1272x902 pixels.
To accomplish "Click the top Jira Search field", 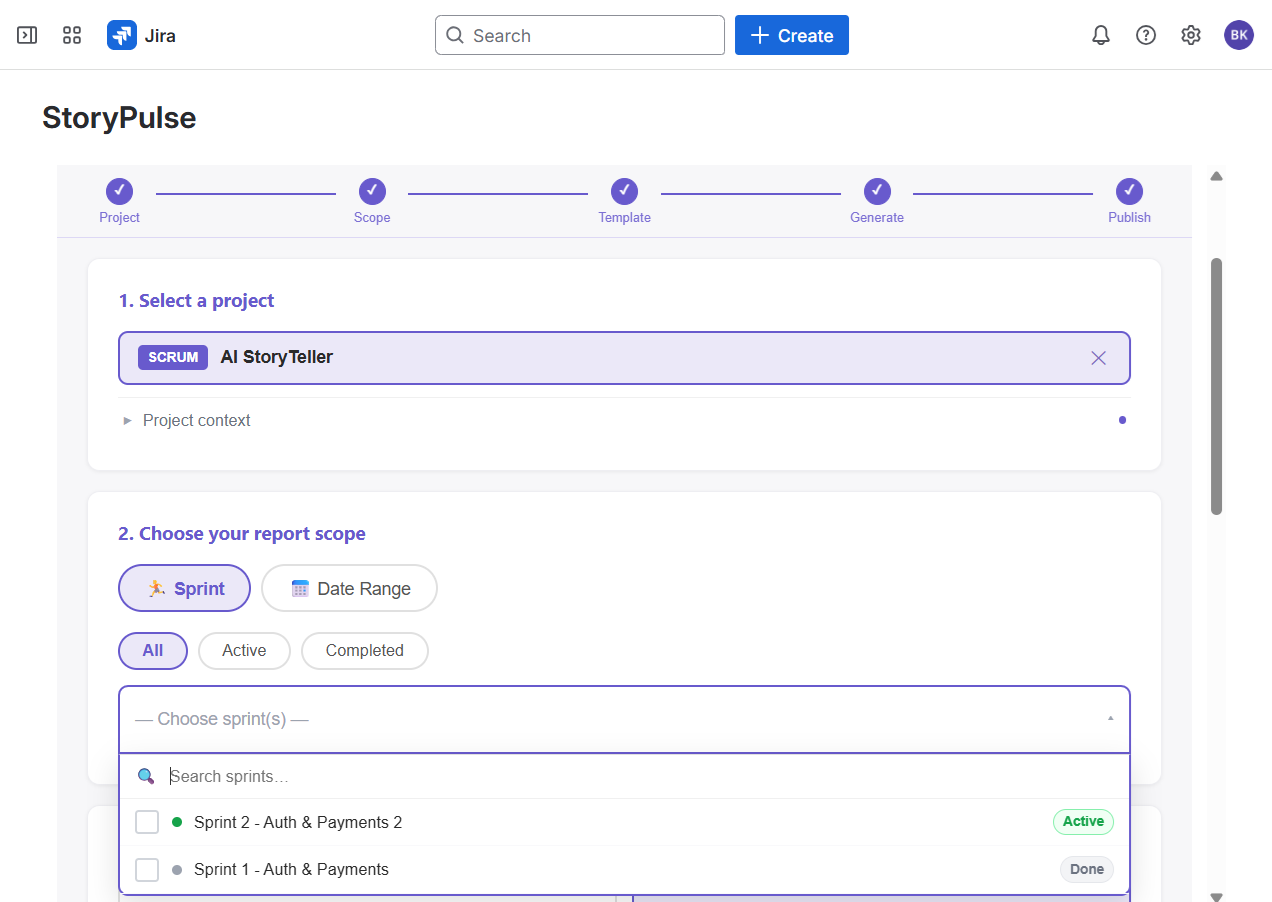I will (580, 35).
